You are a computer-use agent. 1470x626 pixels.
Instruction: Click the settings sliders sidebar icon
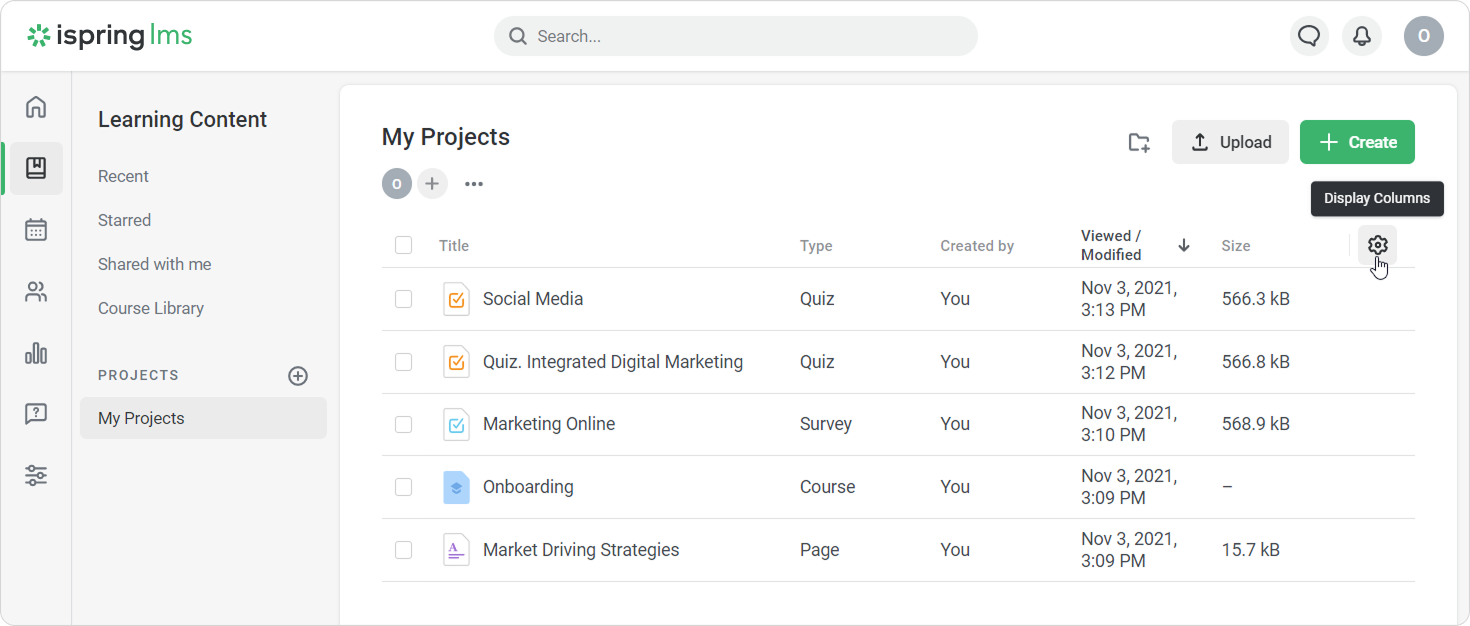(x=36, y=475)
